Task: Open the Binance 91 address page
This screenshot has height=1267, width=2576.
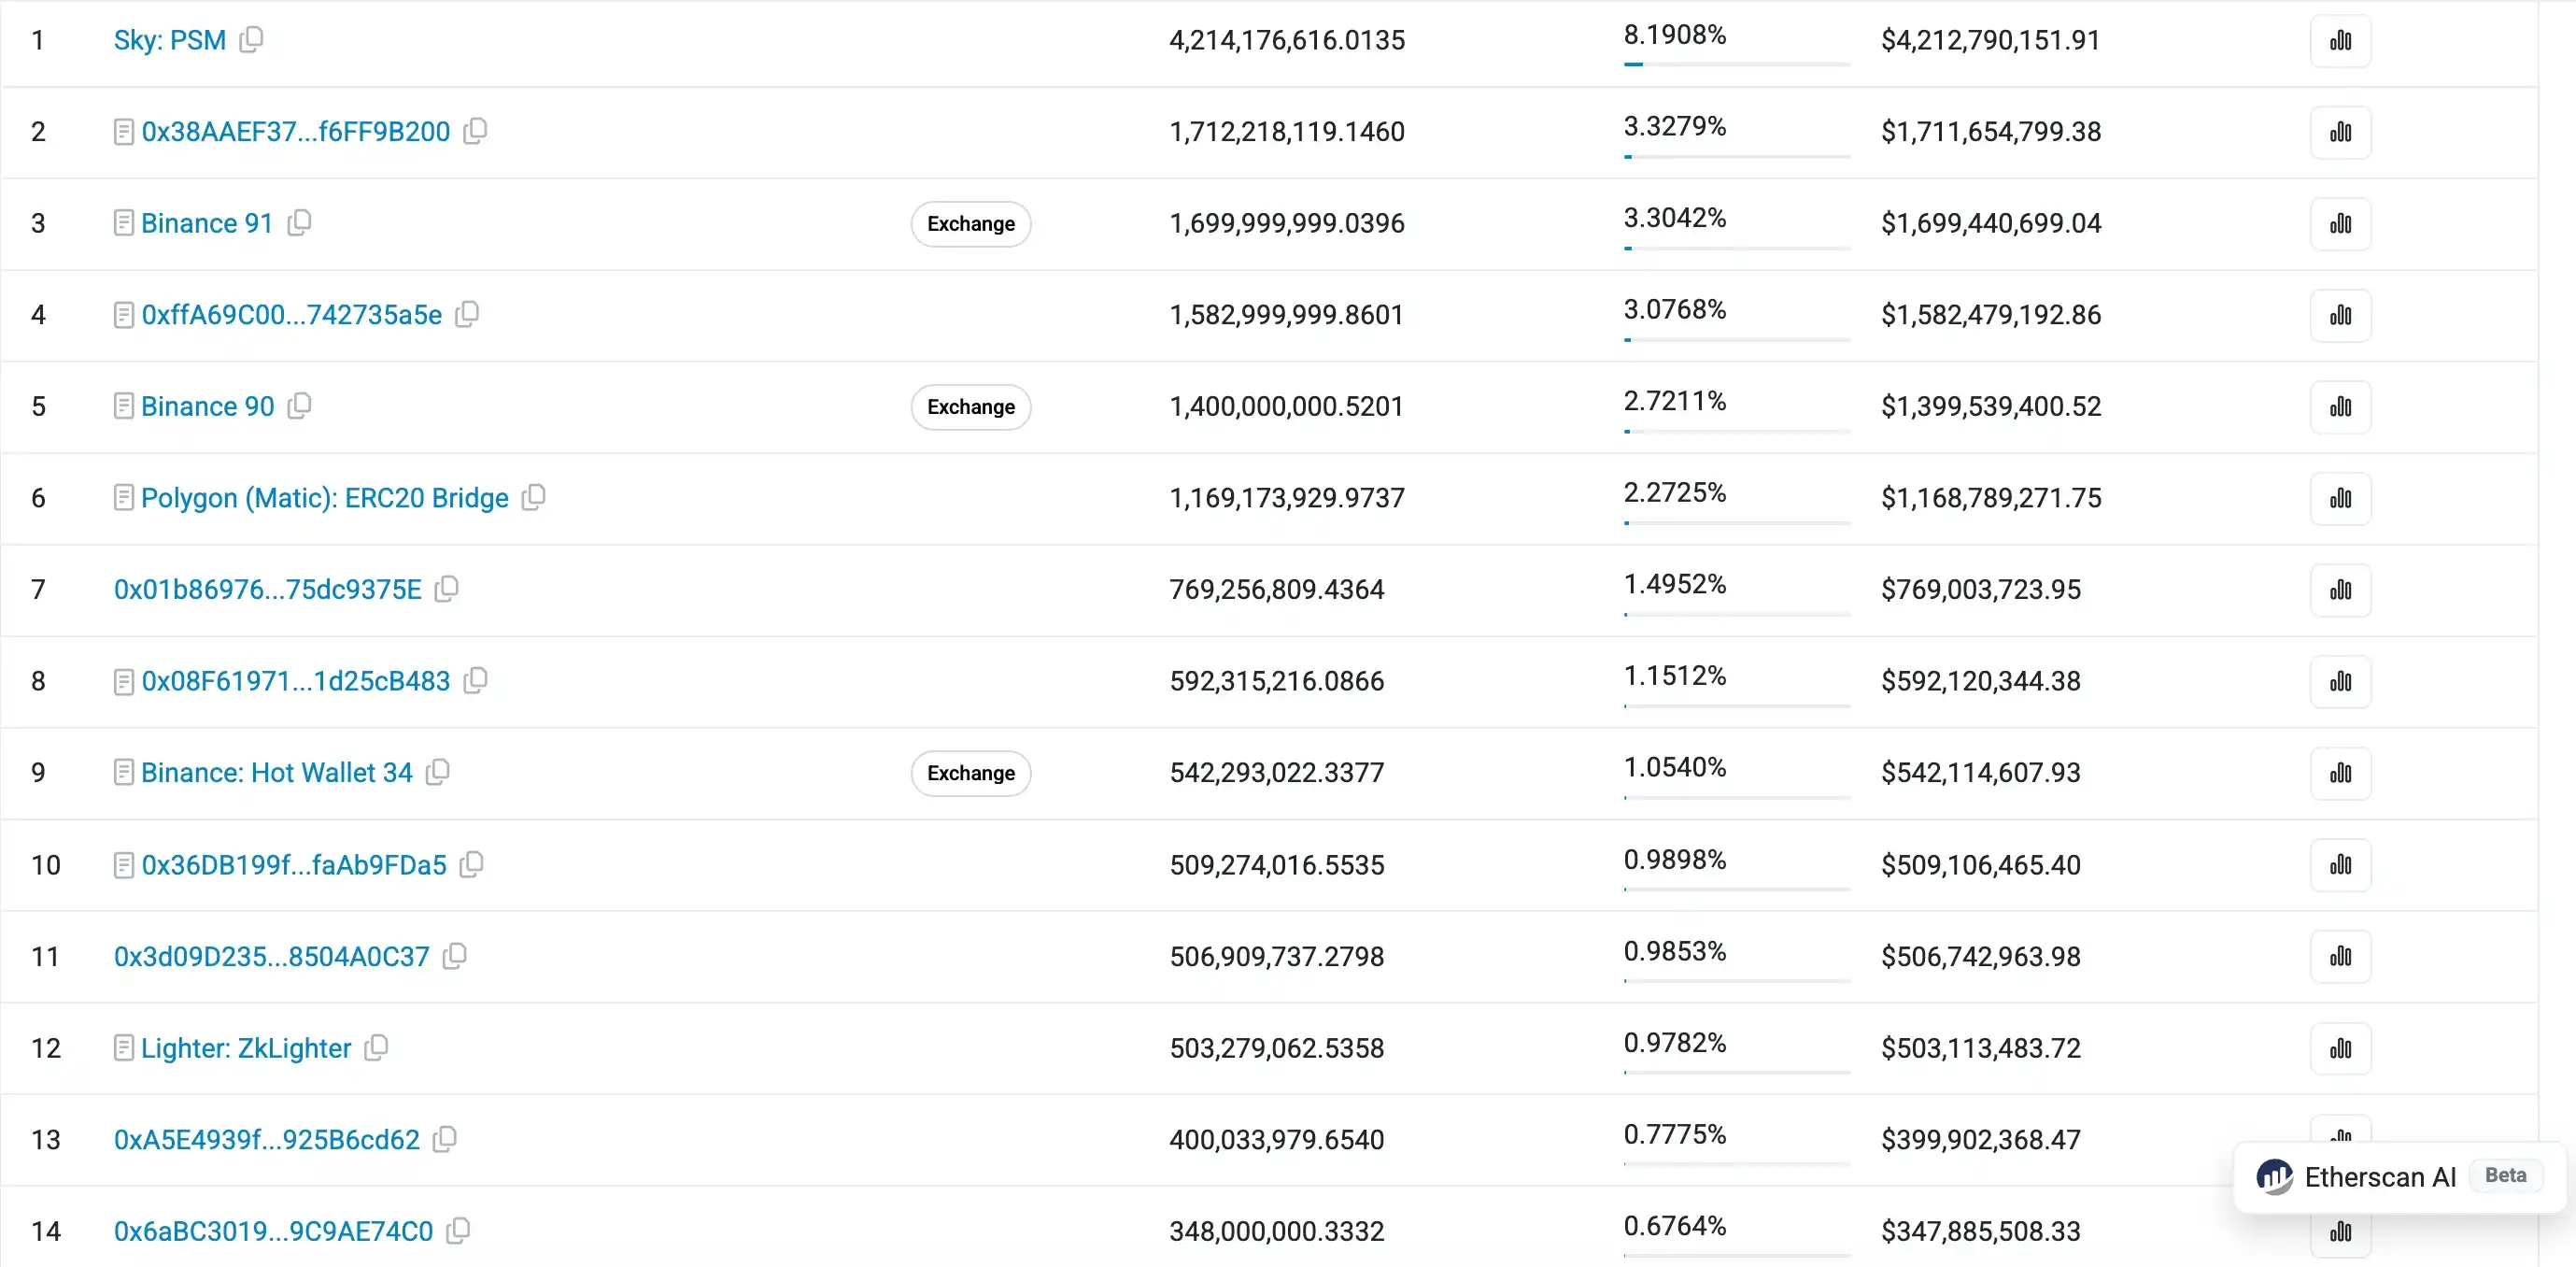Action: pos(207,223)
